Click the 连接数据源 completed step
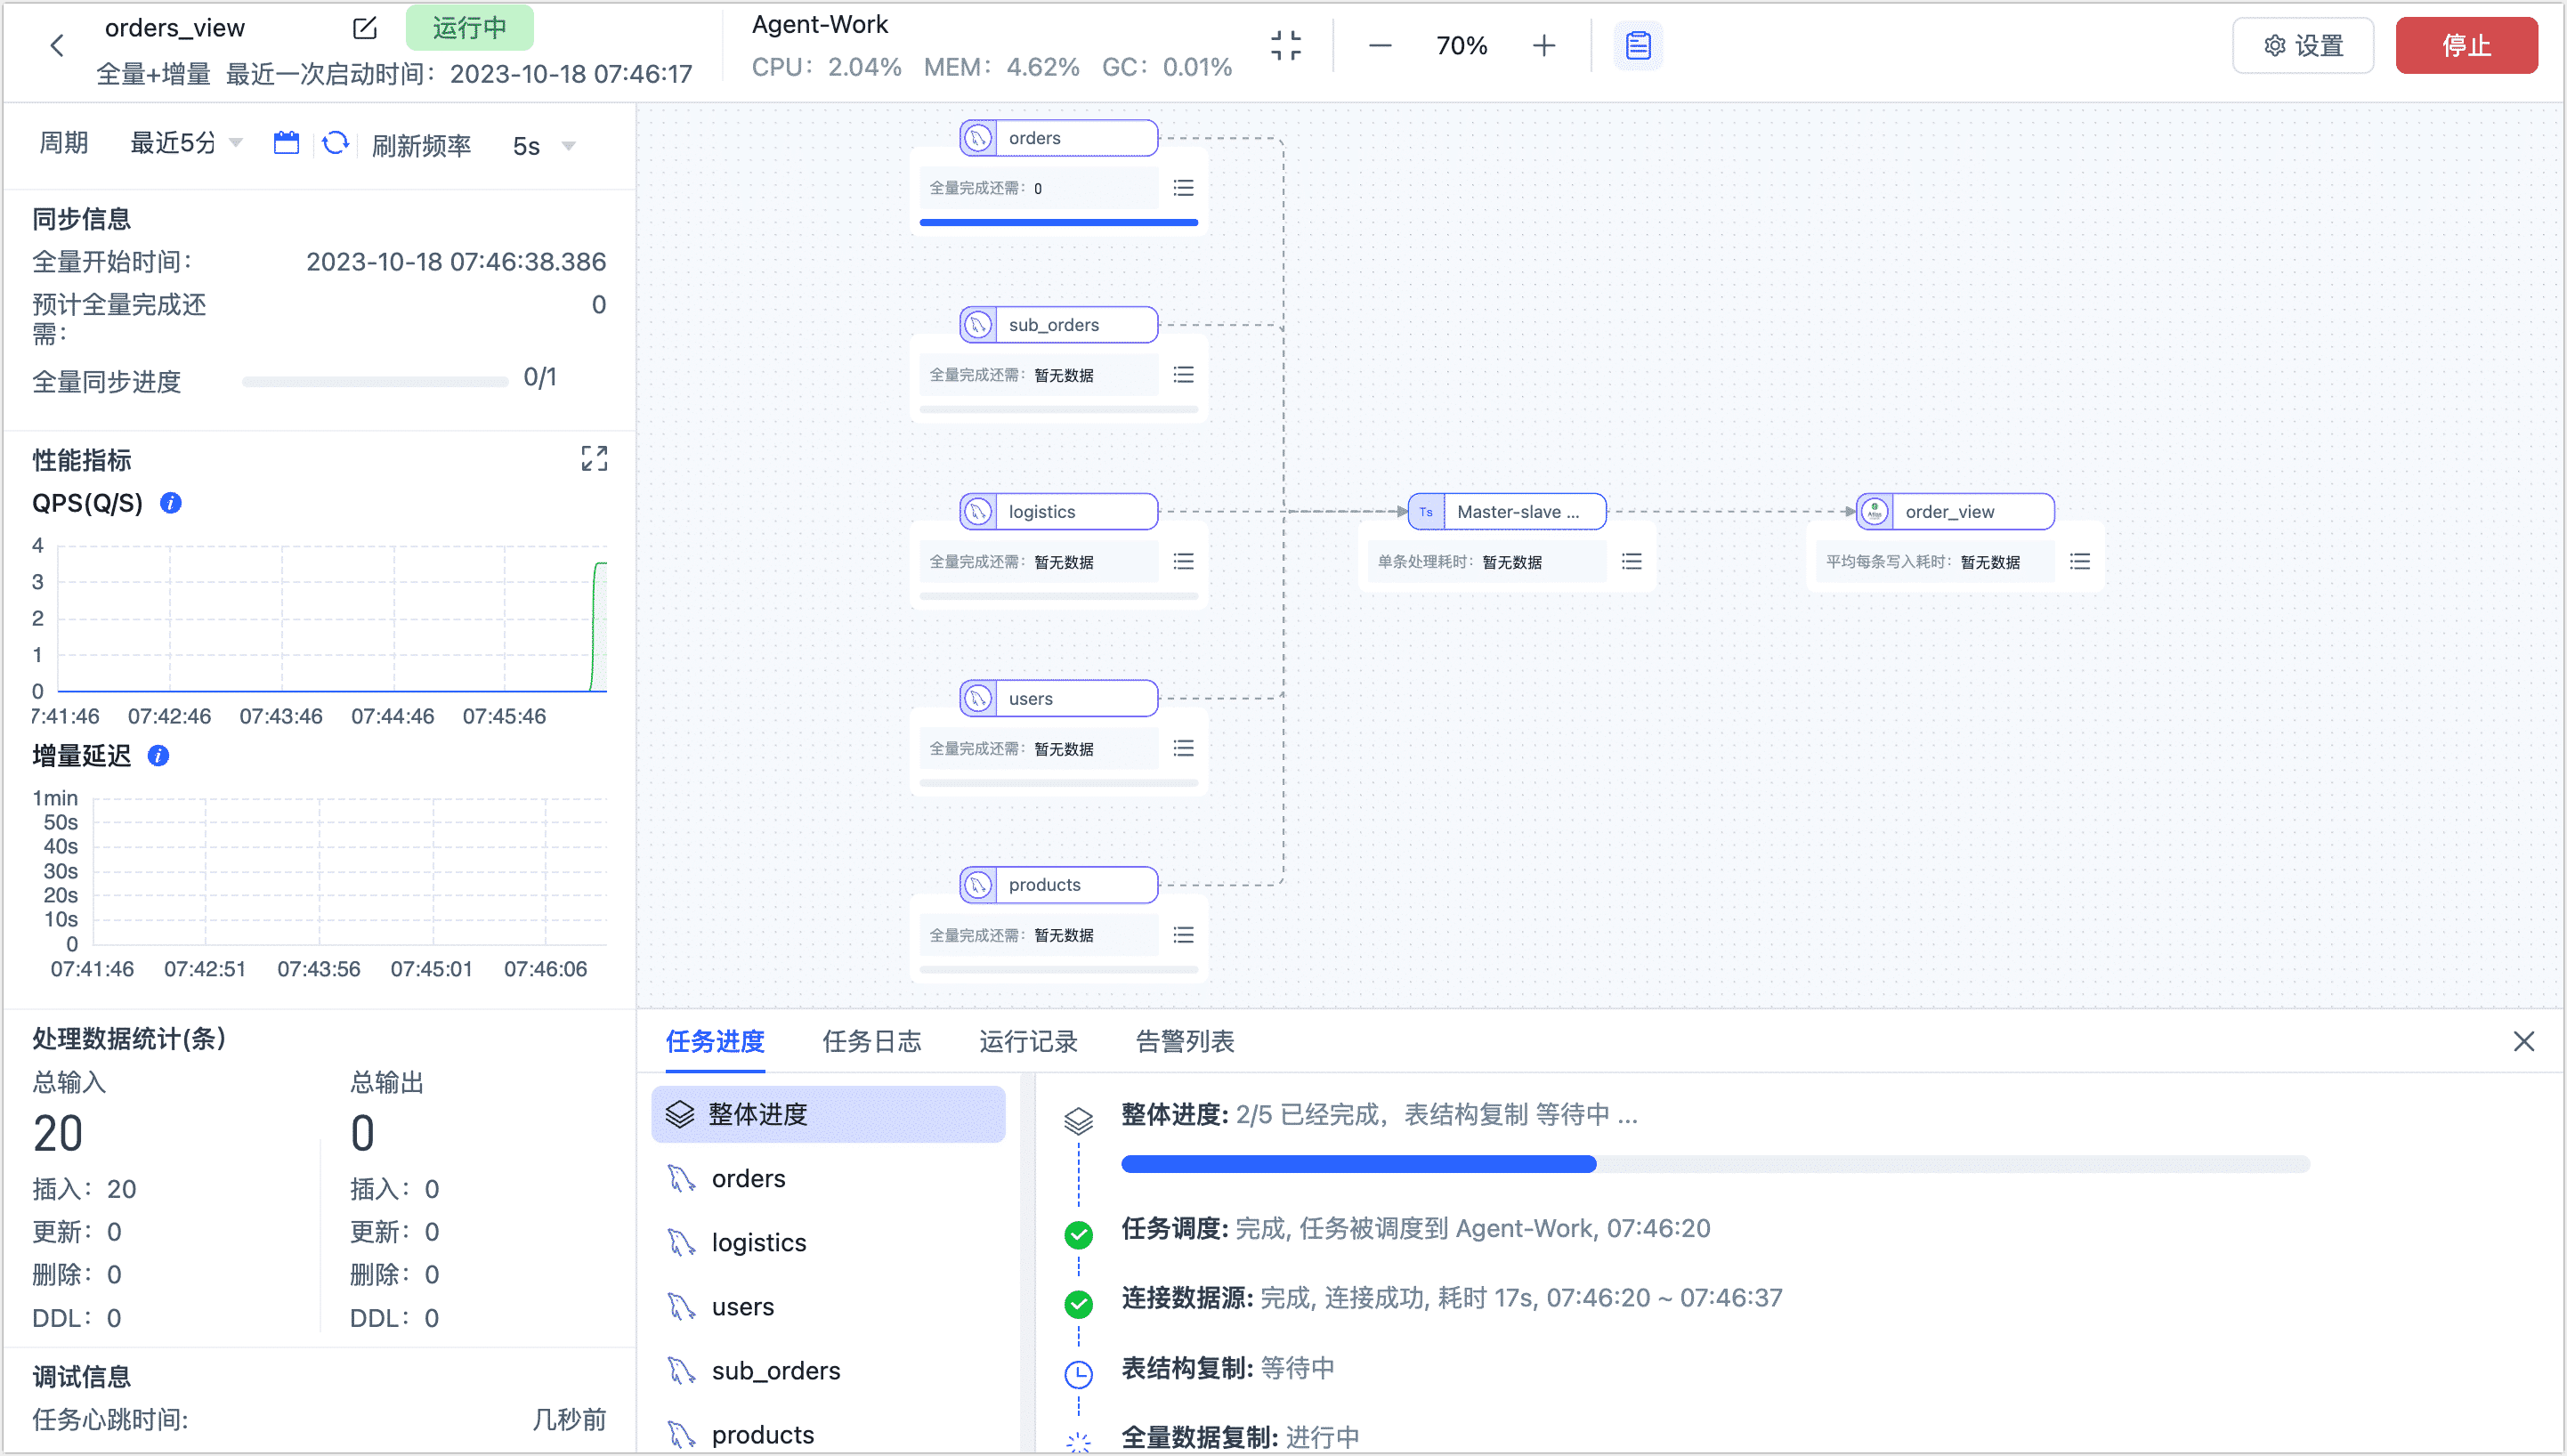This screenshot has height=1456, width=2567. point(1451,1297)
